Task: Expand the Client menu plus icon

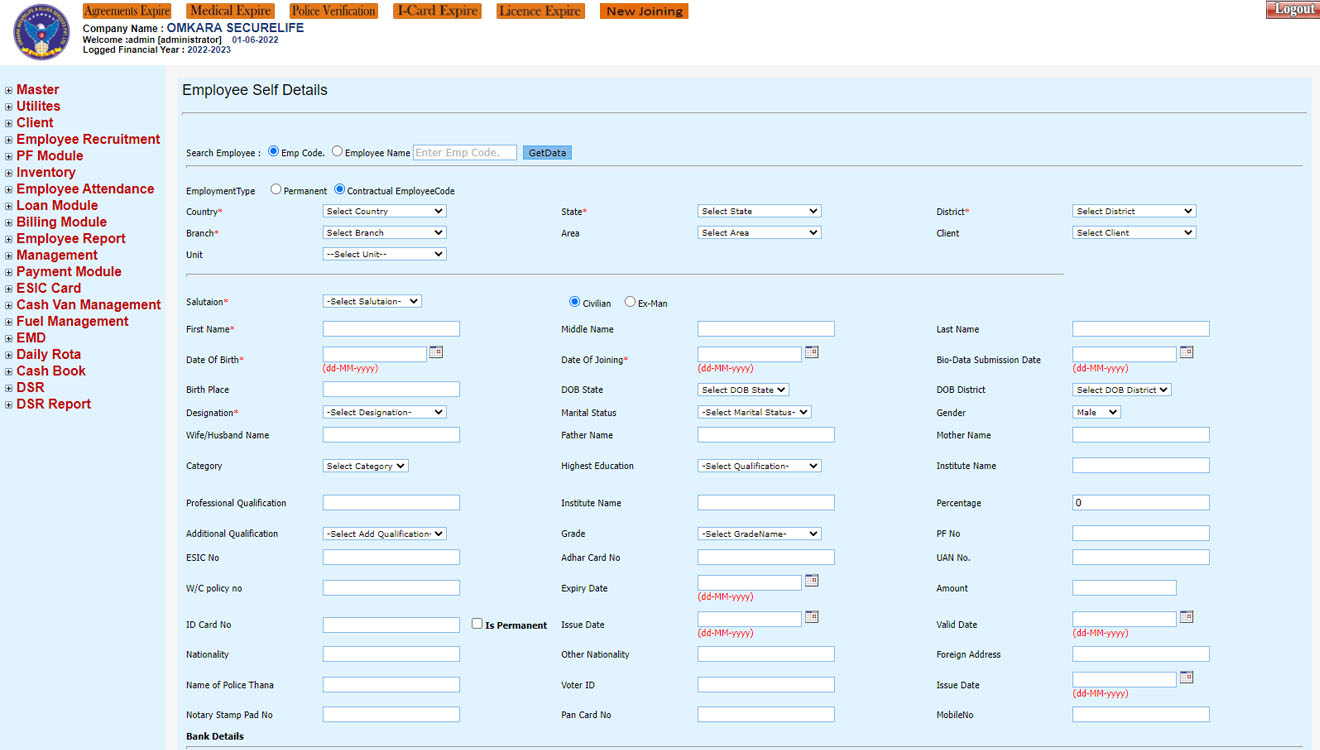Action: (x=9, y=123)
